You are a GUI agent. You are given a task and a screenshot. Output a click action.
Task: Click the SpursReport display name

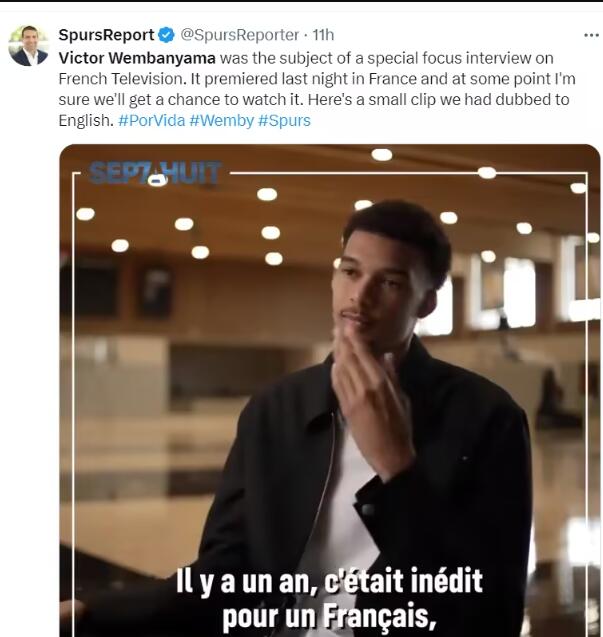[x=106, y=35]
